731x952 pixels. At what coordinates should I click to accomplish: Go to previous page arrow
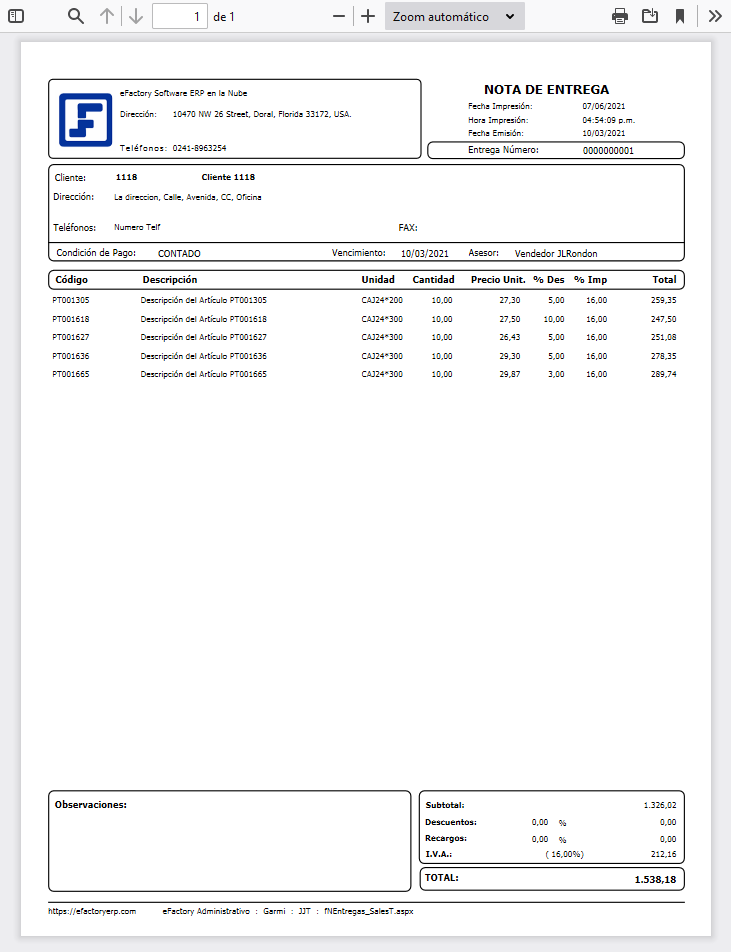[x=107, y=16]
